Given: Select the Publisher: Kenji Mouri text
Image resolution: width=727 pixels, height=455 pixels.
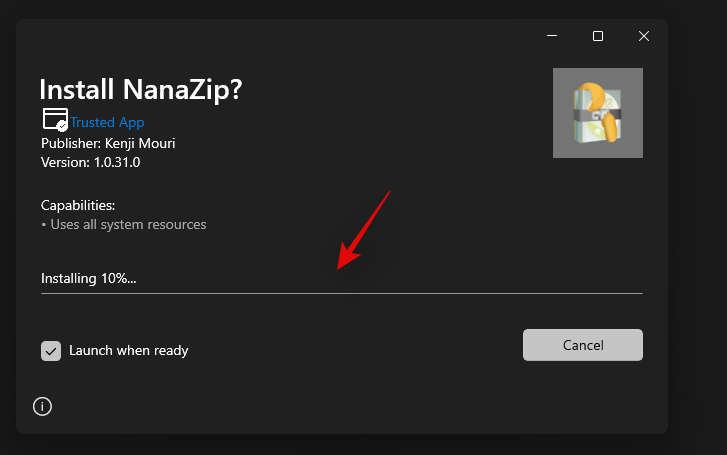Looking at the screenshot, I should 108,143.
